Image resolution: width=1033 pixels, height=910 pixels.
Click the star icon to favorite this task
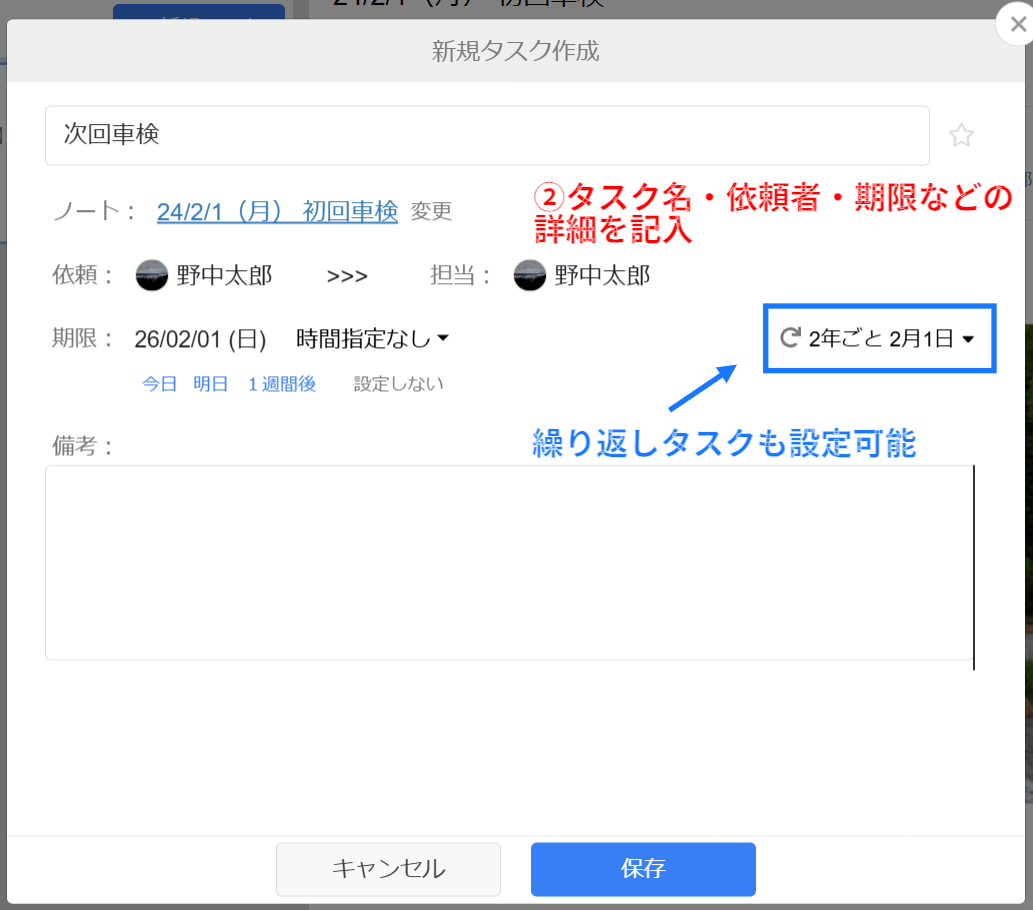pos(961,135)
